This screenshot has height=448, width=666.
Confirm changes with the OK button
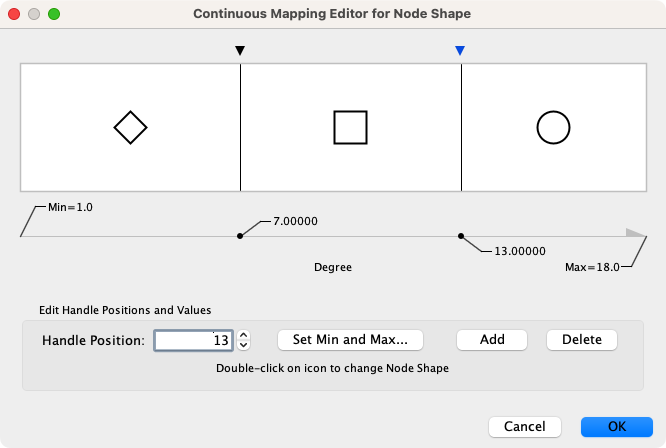tap(617, 427)
